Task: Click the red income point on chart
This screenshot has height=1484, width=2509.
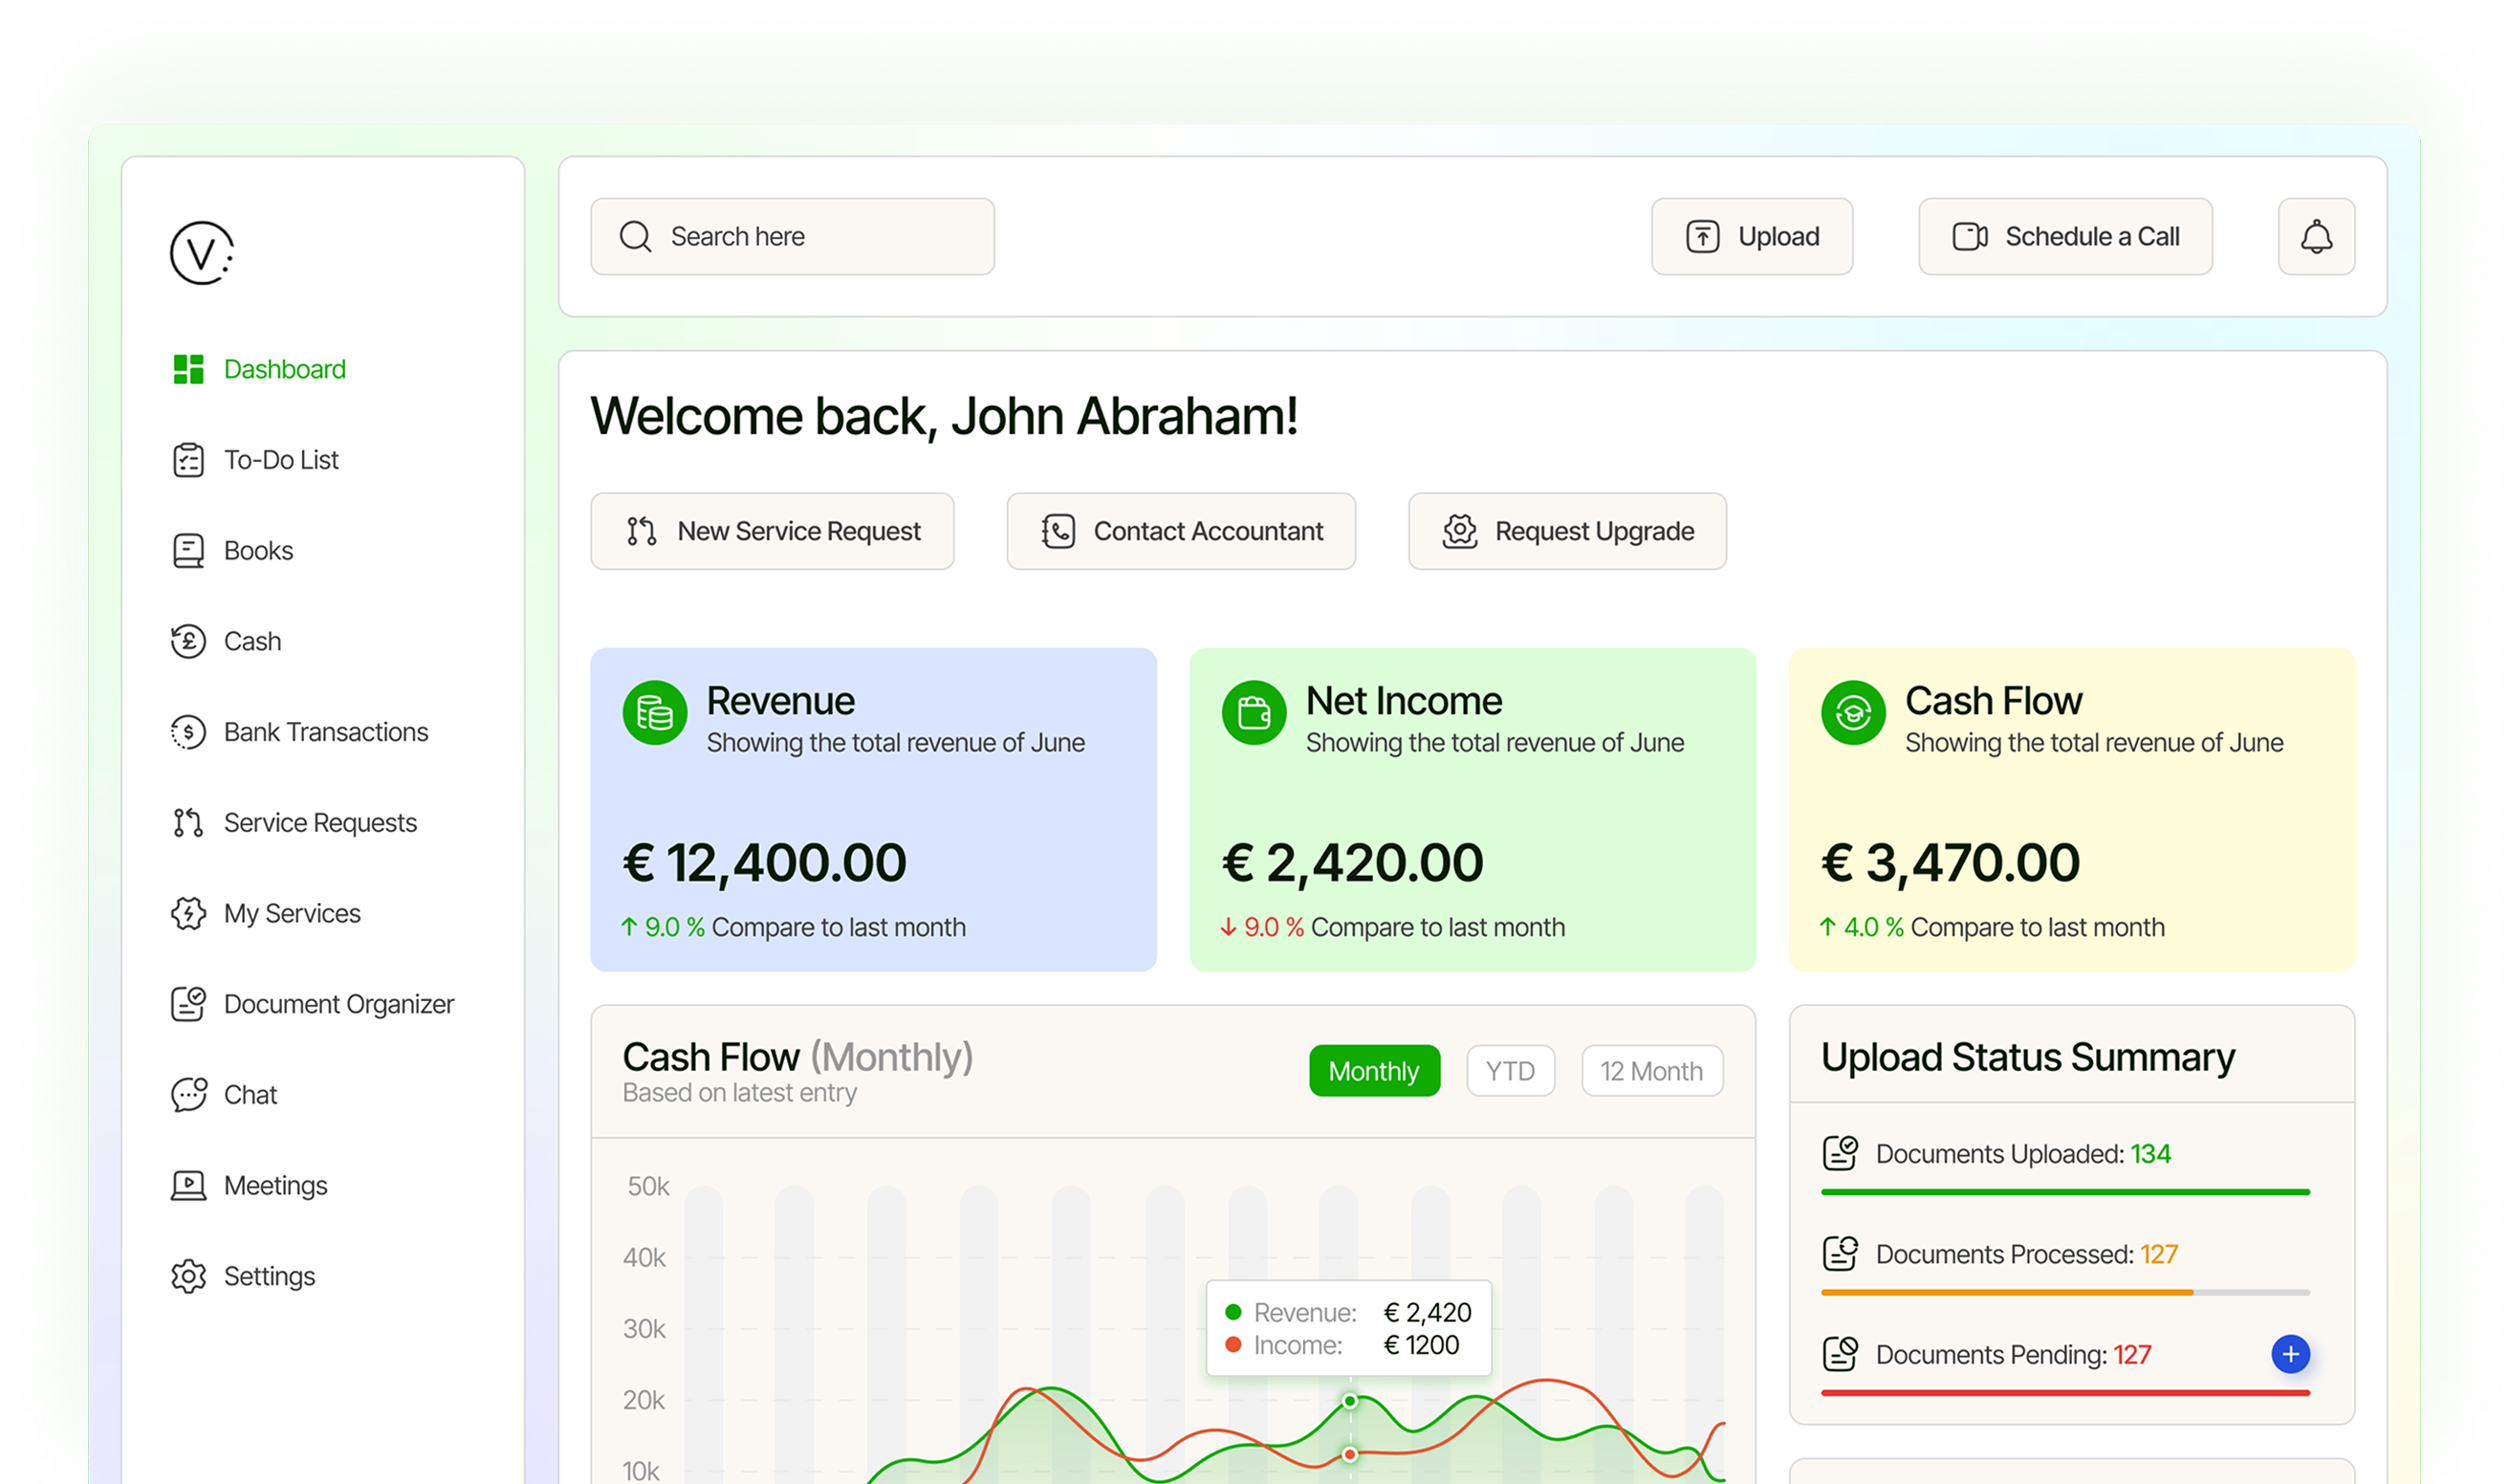Action: pos(1349,1454)
